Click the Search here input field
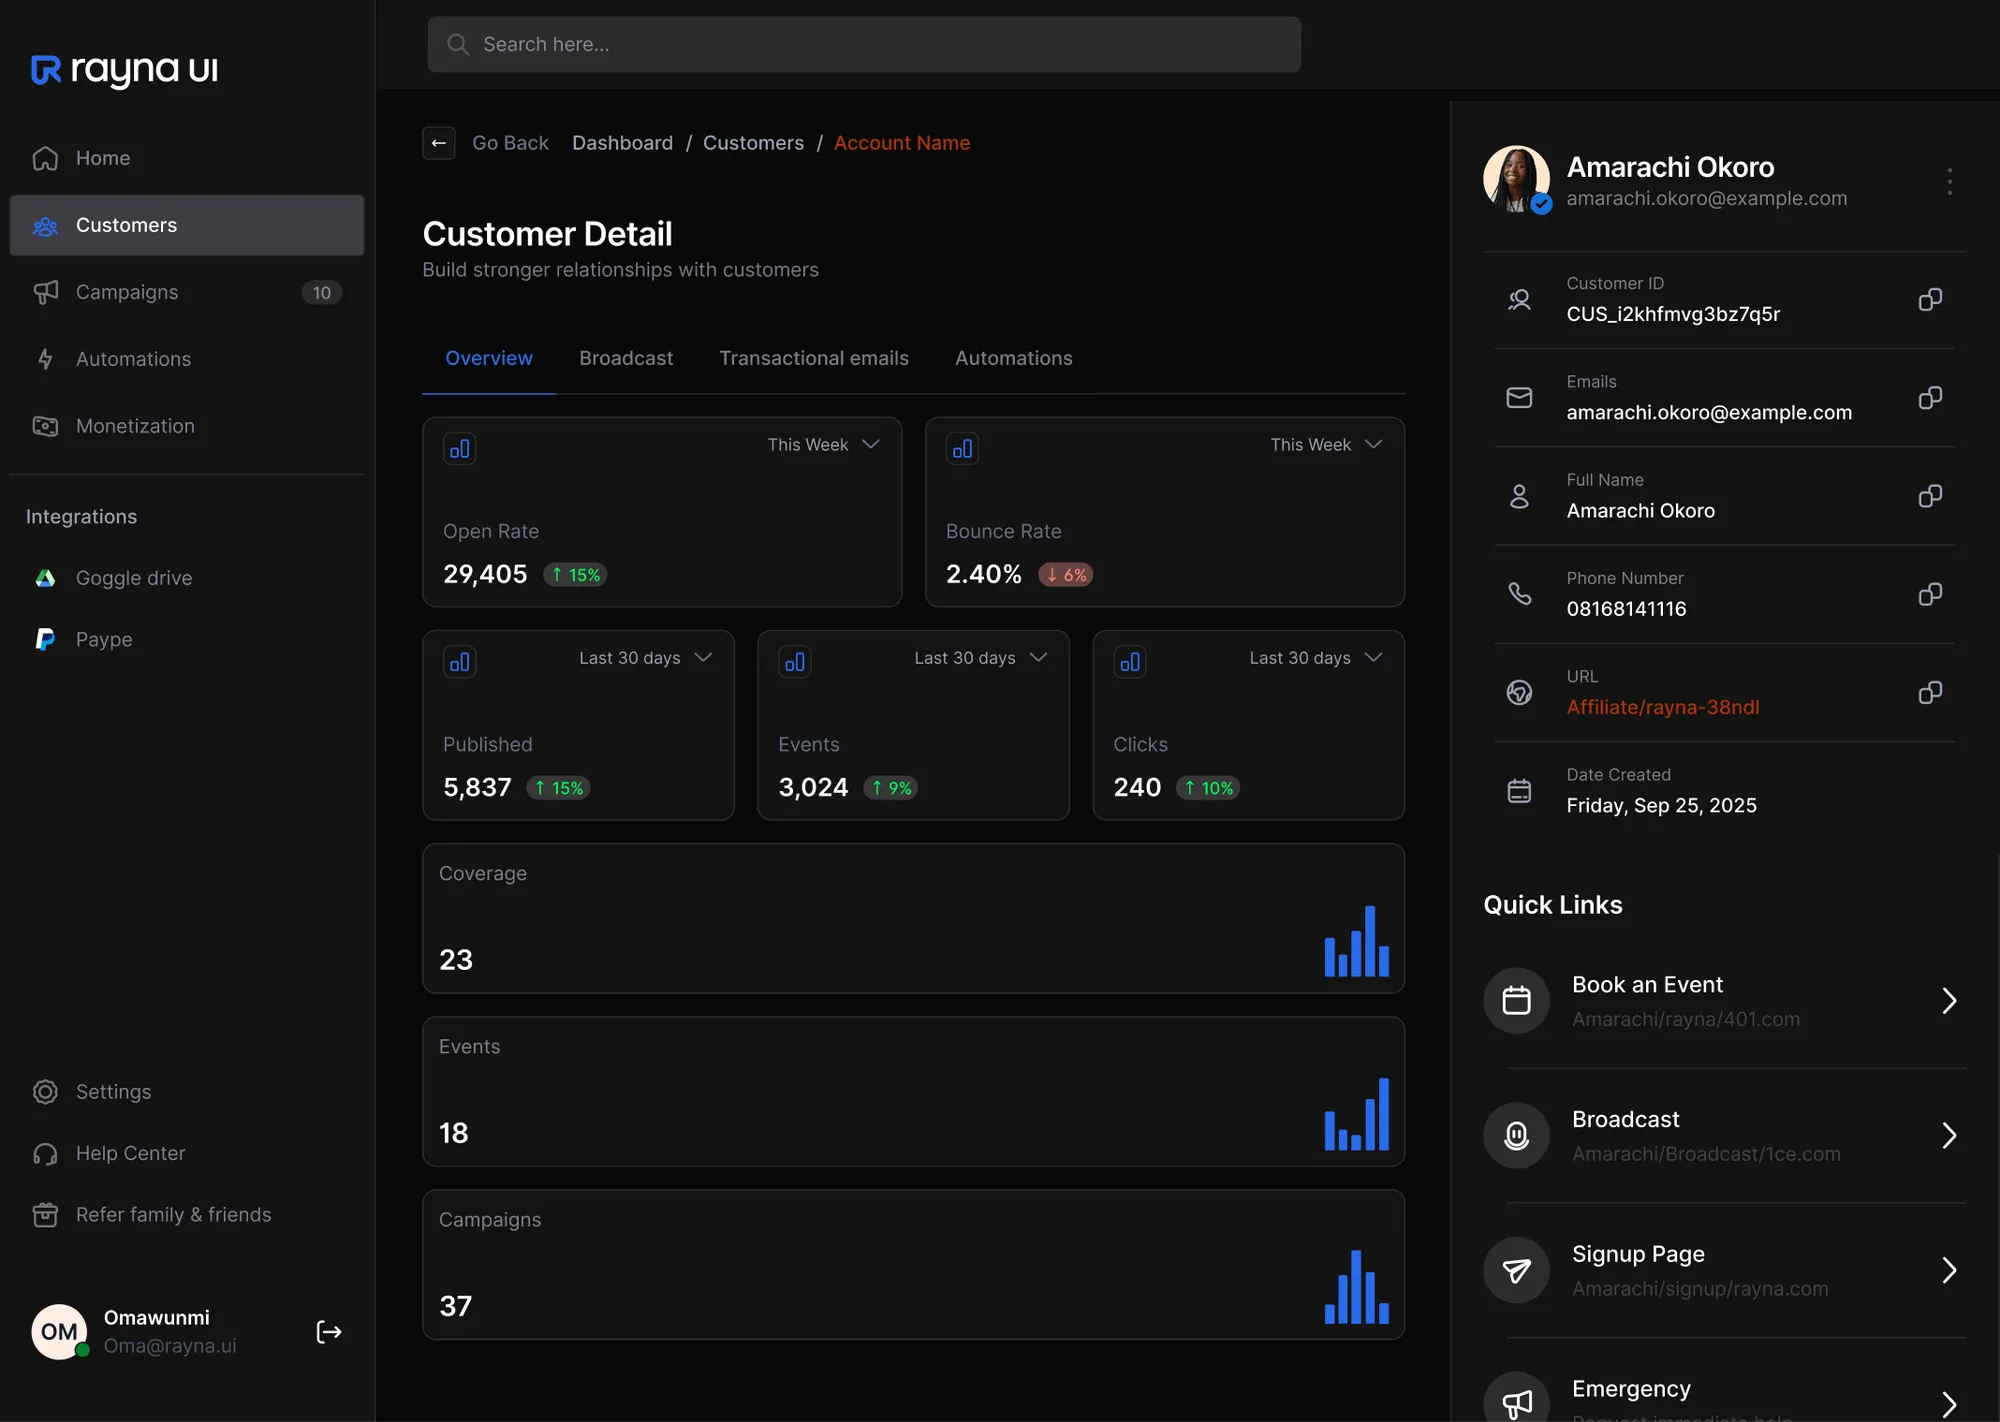2000x1422 pixels. pyautogui.click(x=864, y=44)
